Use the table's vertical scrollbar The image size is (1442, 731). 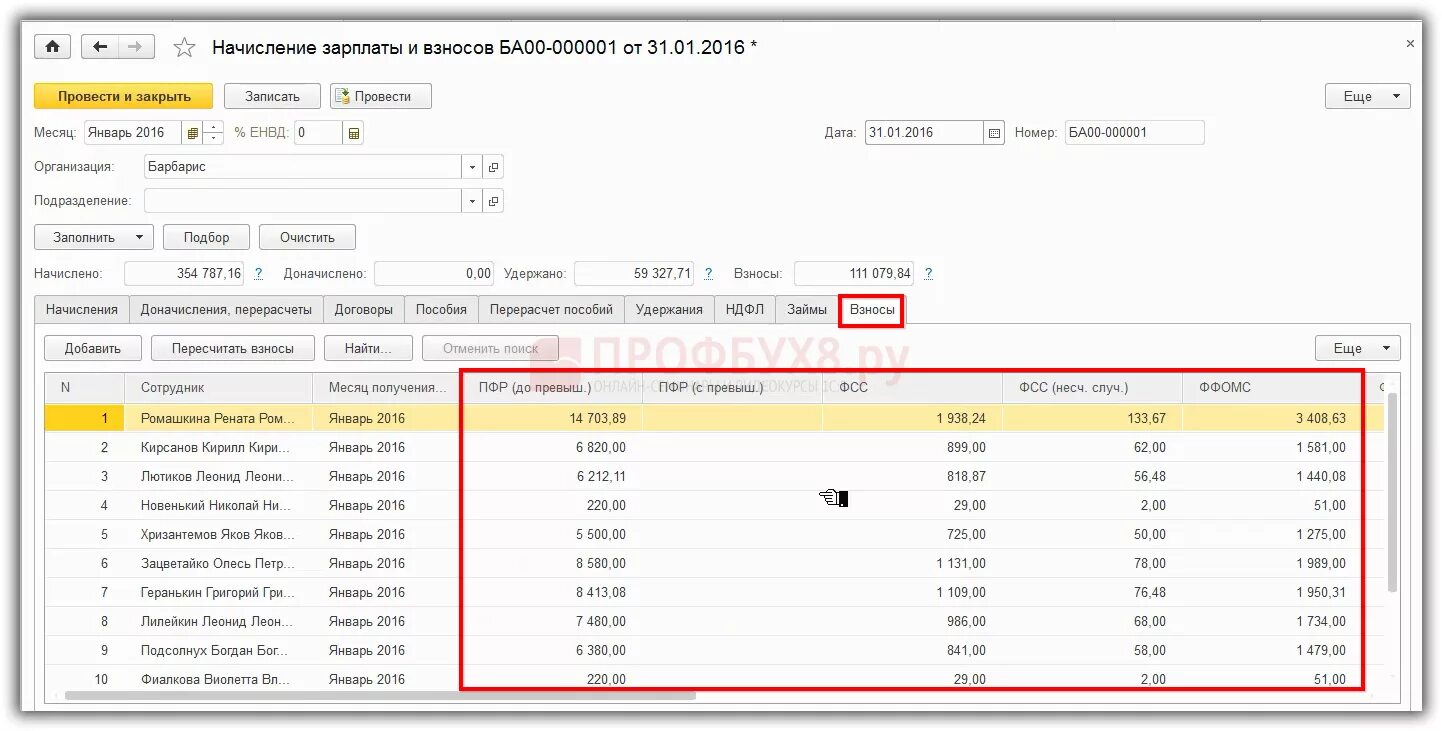(x=1391, y=490)
